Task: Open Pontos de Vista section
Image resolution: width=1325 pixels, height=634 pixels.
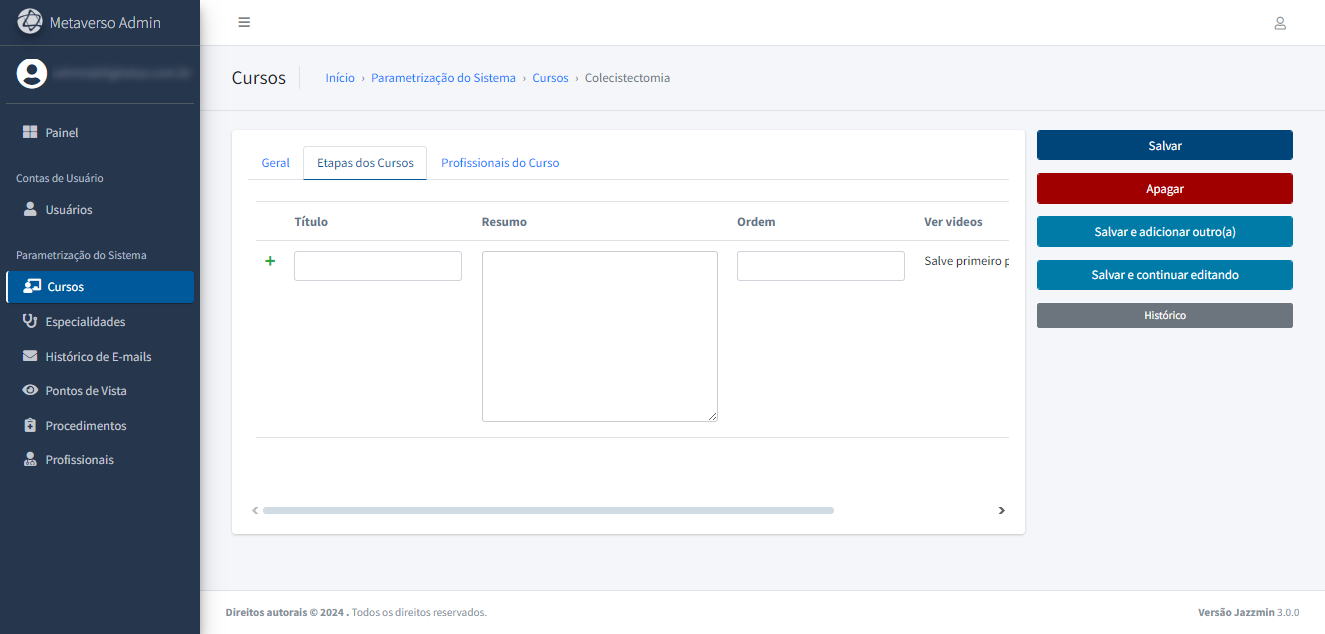Action: (x=85, y=391)
